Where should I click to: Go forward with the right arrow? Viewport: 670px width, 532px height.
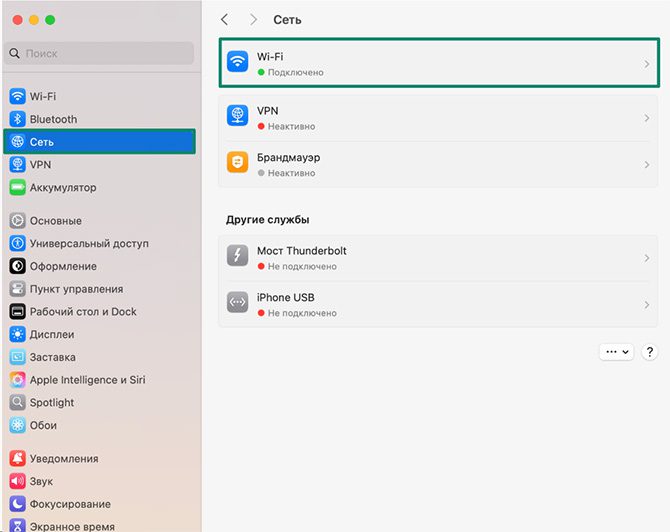253,19
